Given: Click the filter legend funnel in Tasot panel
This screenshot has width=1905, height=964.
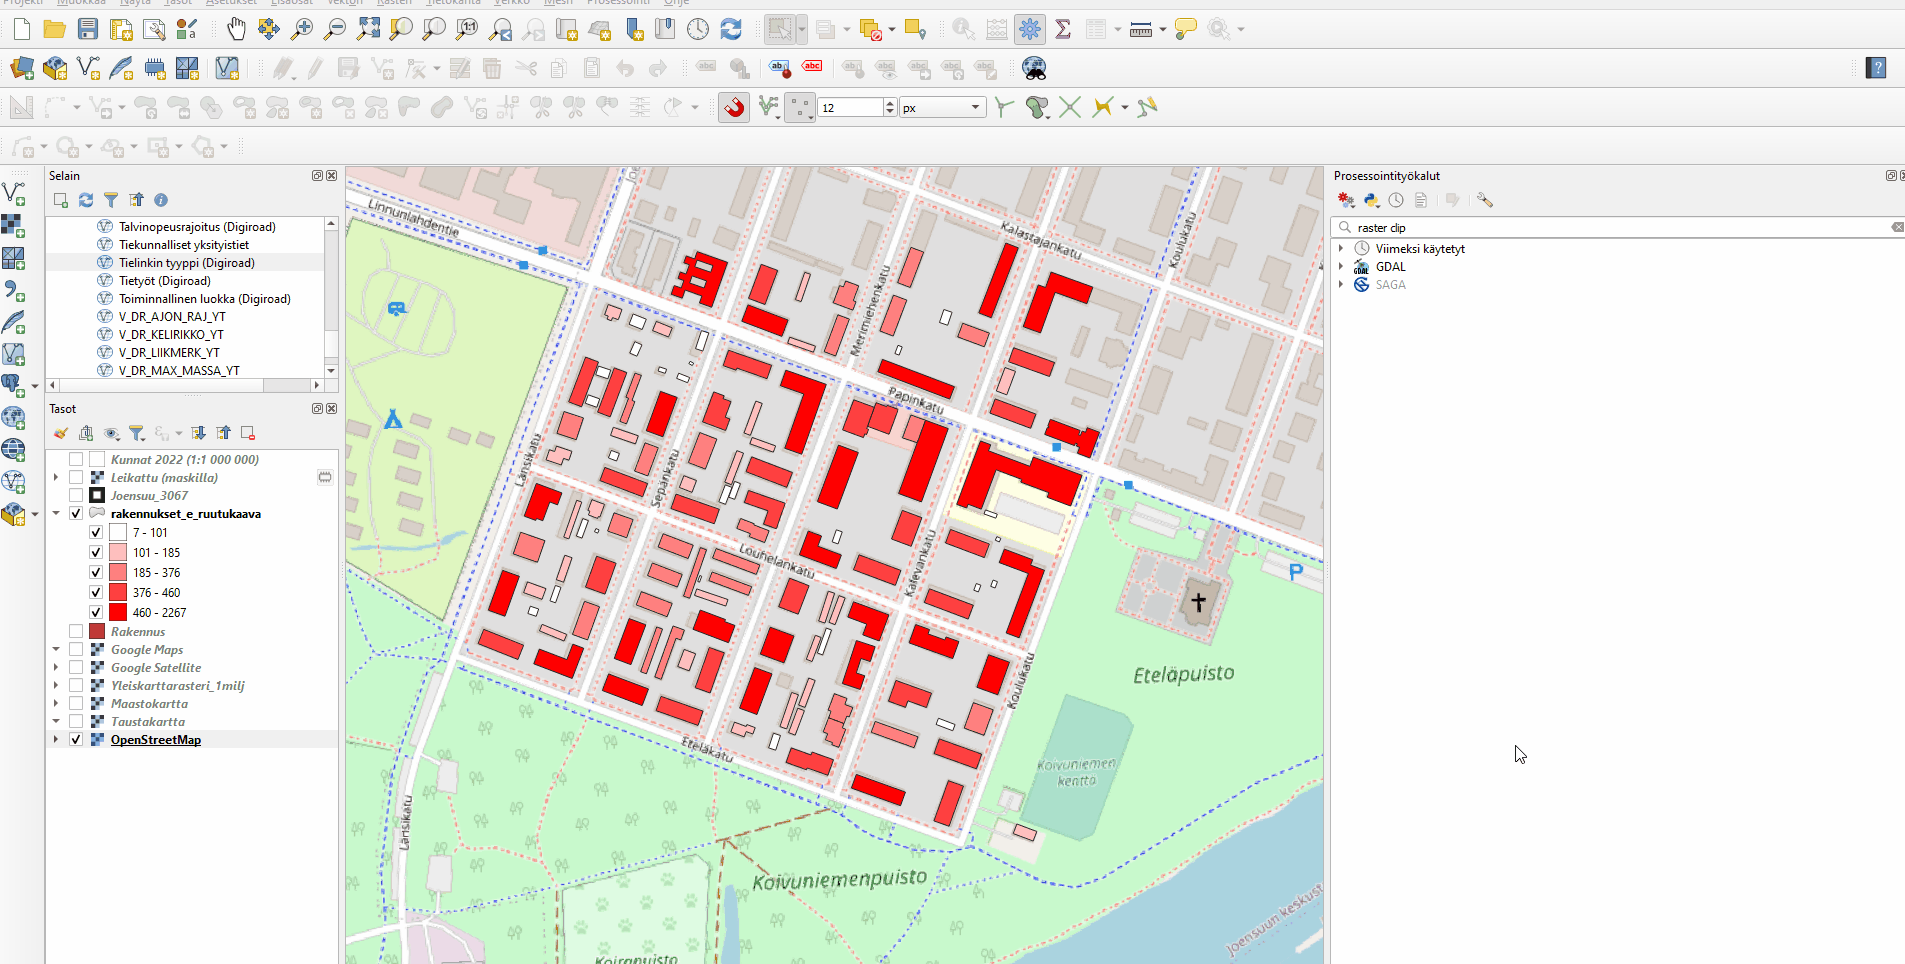Looking at the screenshot, I should (137, 433).
